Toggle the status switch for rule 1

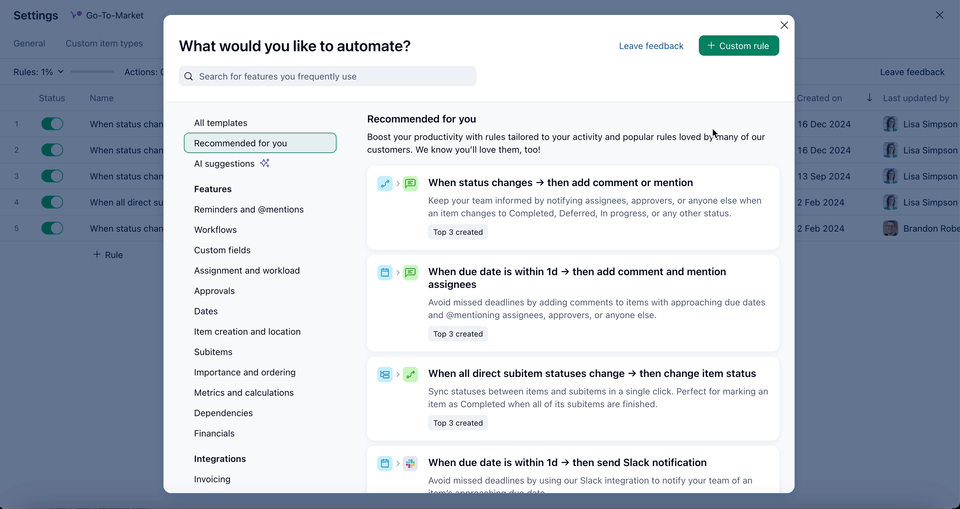pyautogui.click(x=52, y=124)
